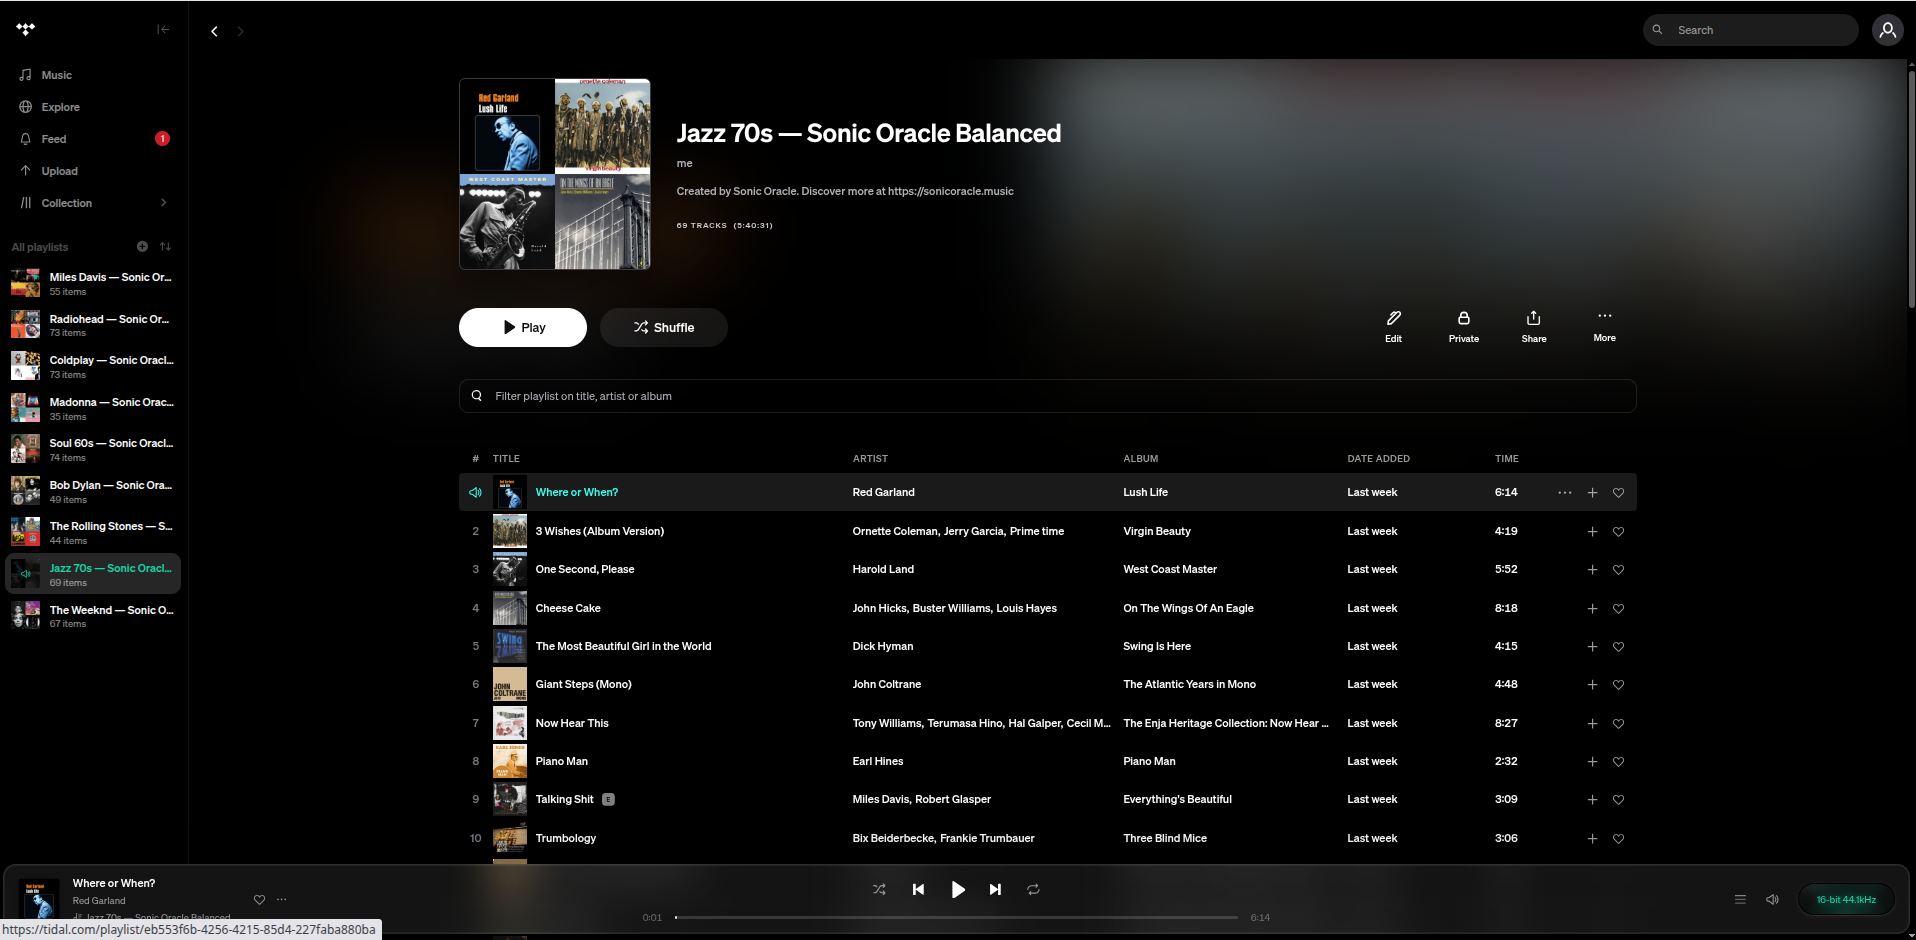Start playlist with the Play button
This screenshot has height=940, width=1916.
tap(523, 327)
